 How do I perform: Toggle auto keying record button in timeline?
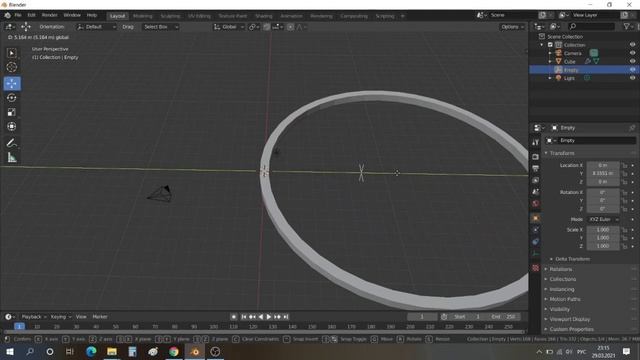(x=233, y=317)
